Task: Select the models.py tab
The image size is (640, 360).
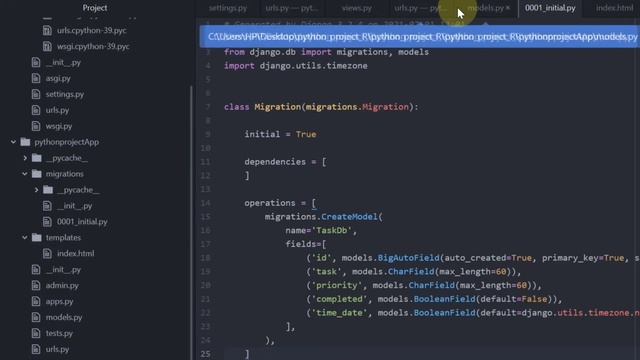Action: (485, 8)
